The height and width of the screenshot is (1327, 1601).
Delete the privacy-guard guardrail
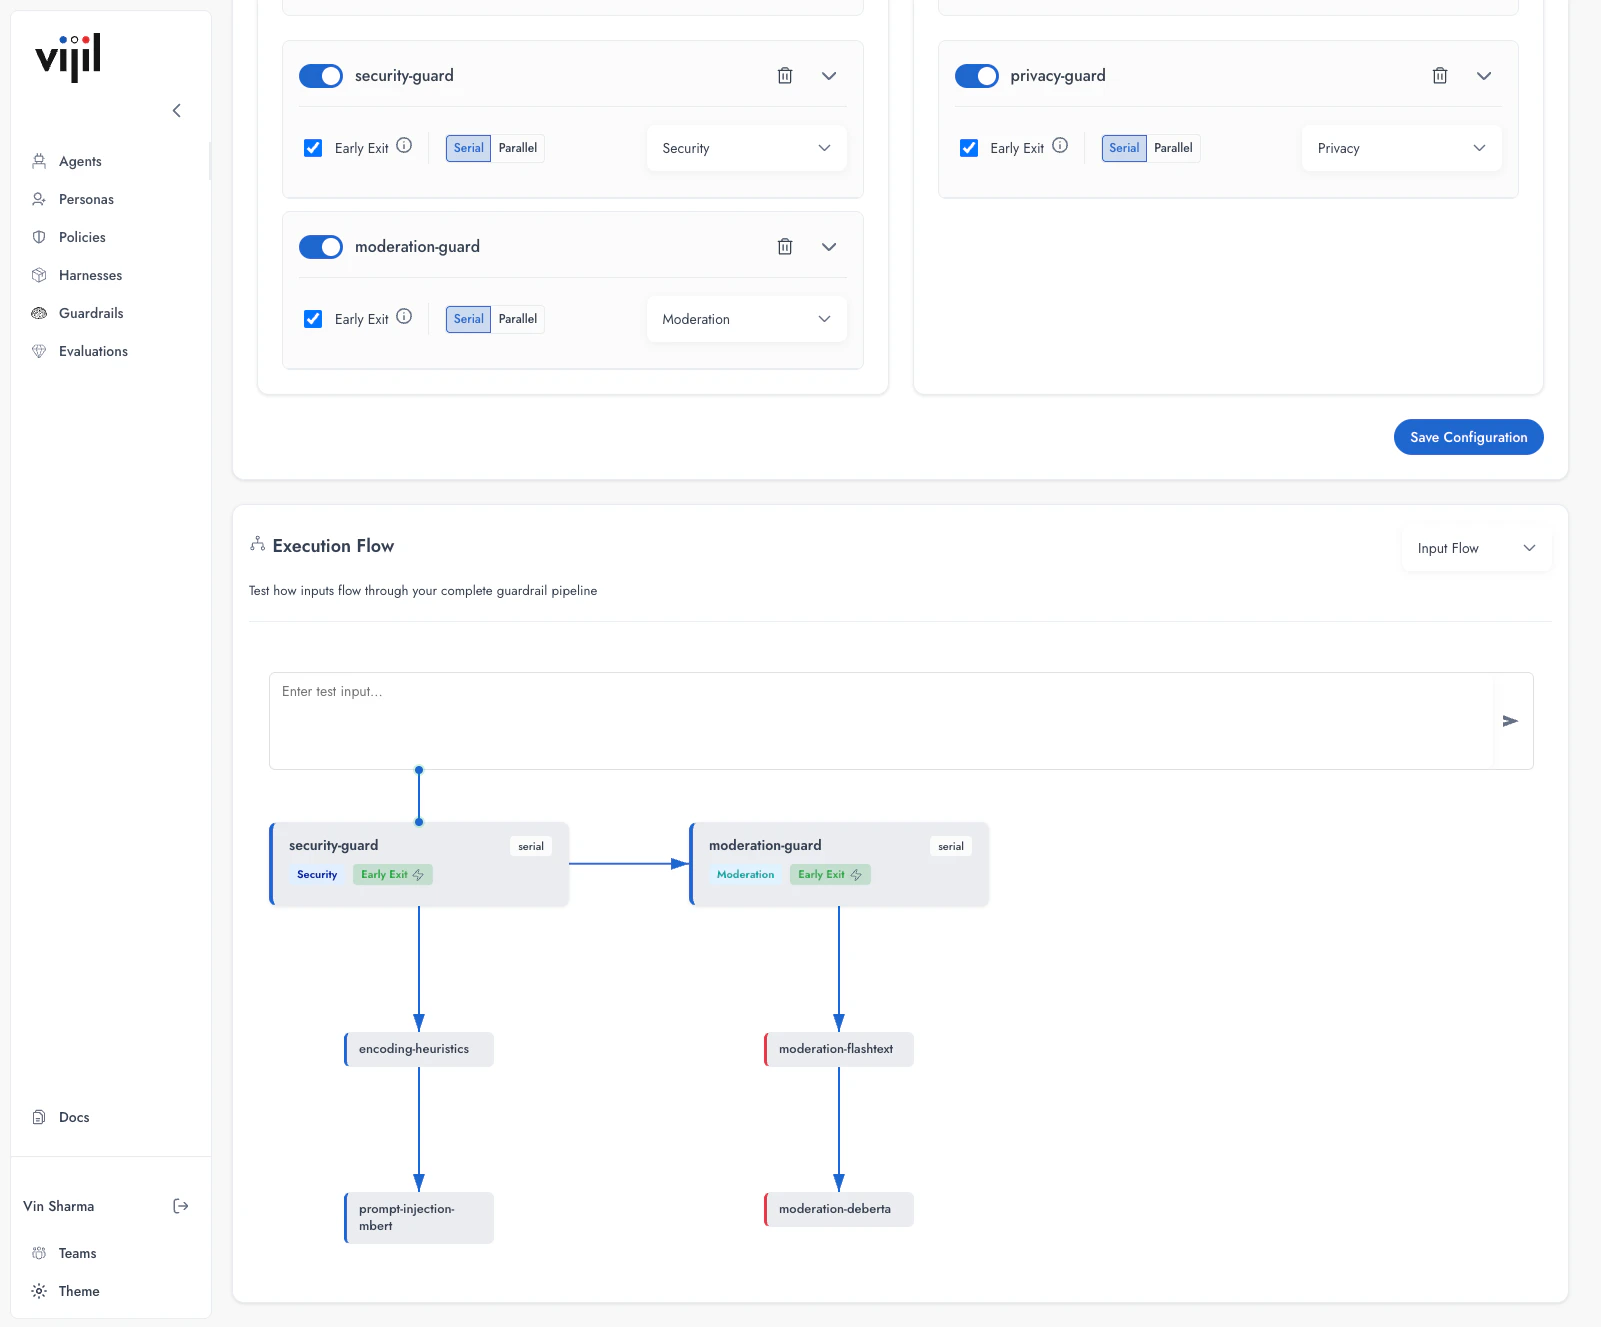click(x=1440, y=75)
